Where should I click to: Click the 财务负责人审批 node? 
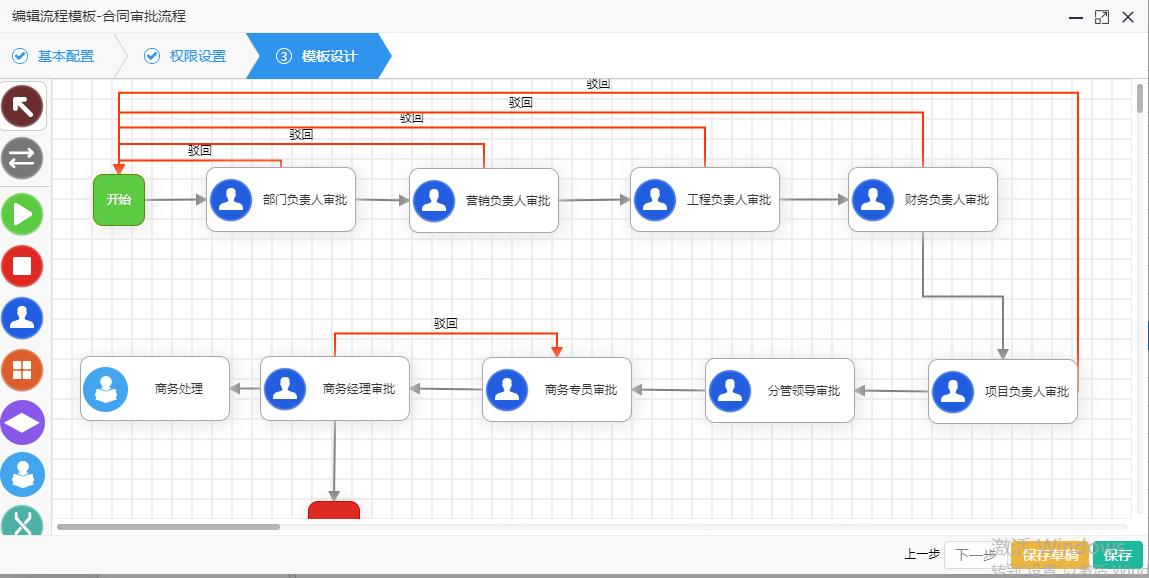click(922, 200)
